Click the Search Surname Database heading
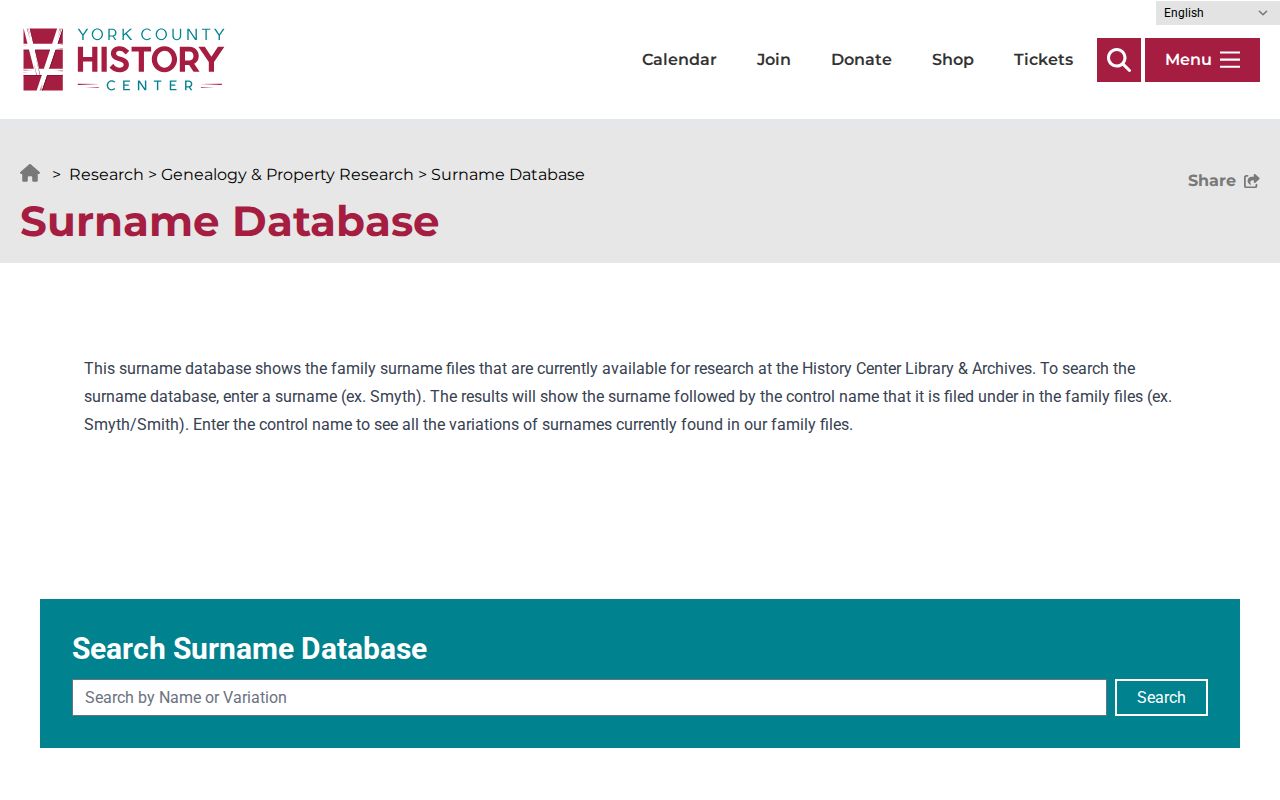Screen dimensions: 1280x800 [250, 648]
